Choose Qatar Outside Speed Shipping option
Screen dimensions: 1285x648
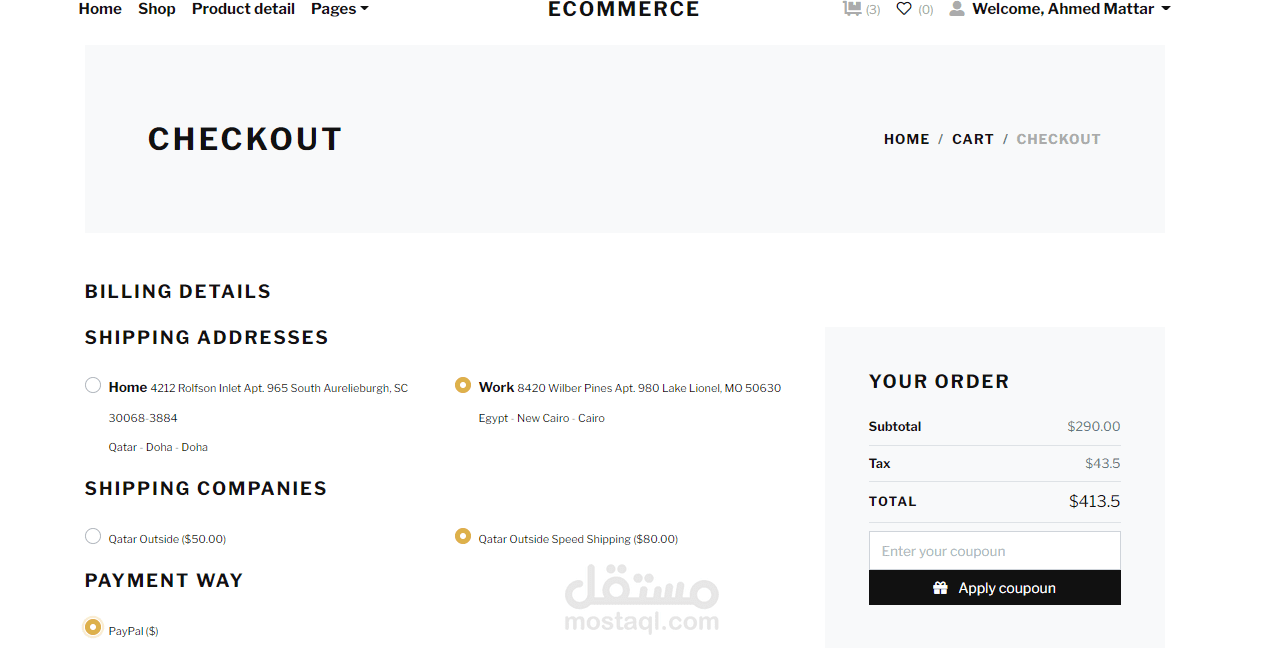[463, 536]
